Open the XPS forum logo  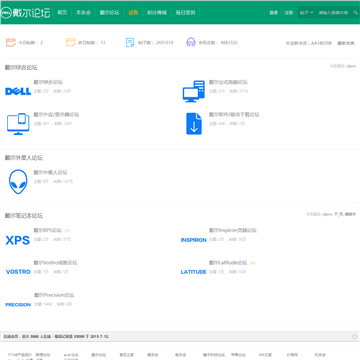[x=18, y=240]
